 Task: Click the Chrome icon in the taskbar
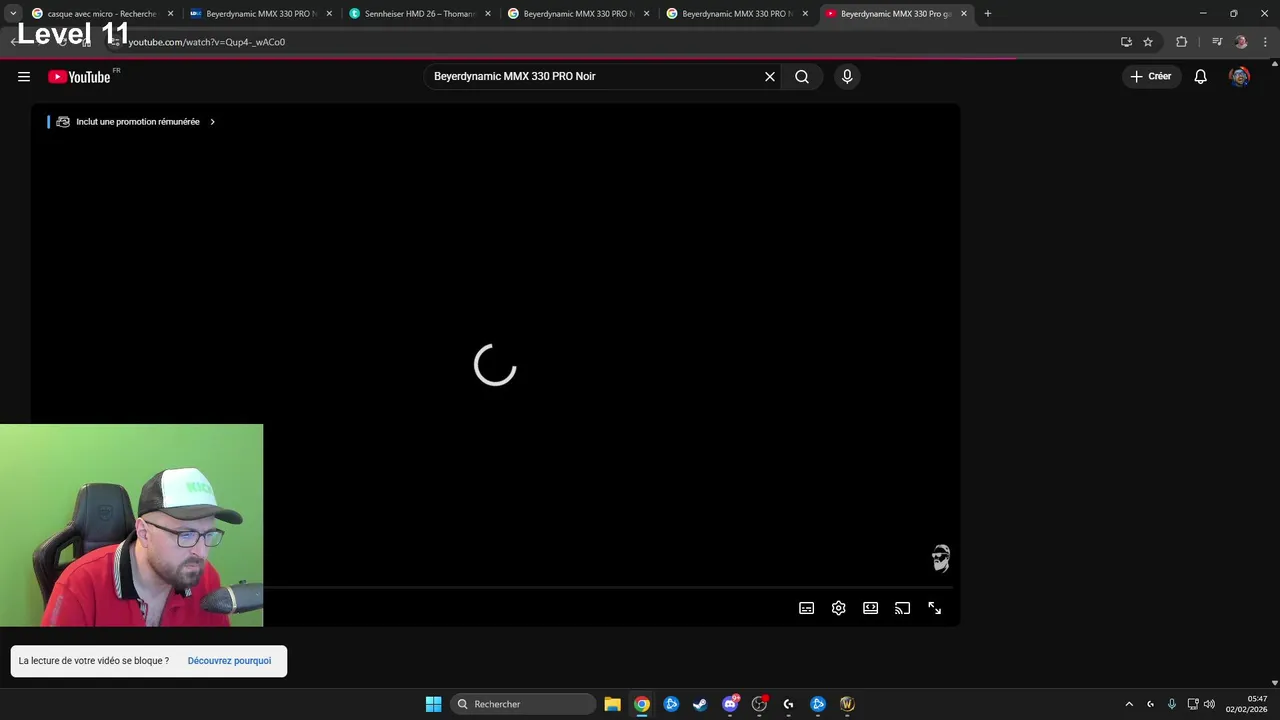pos(642,704)
